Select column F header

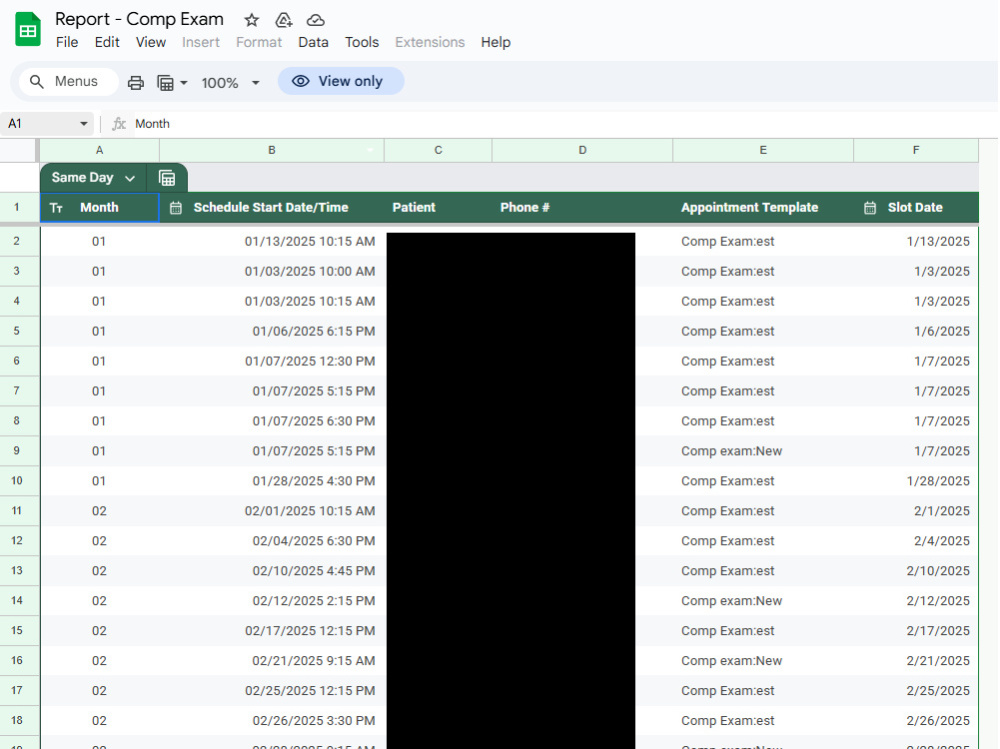916,151
